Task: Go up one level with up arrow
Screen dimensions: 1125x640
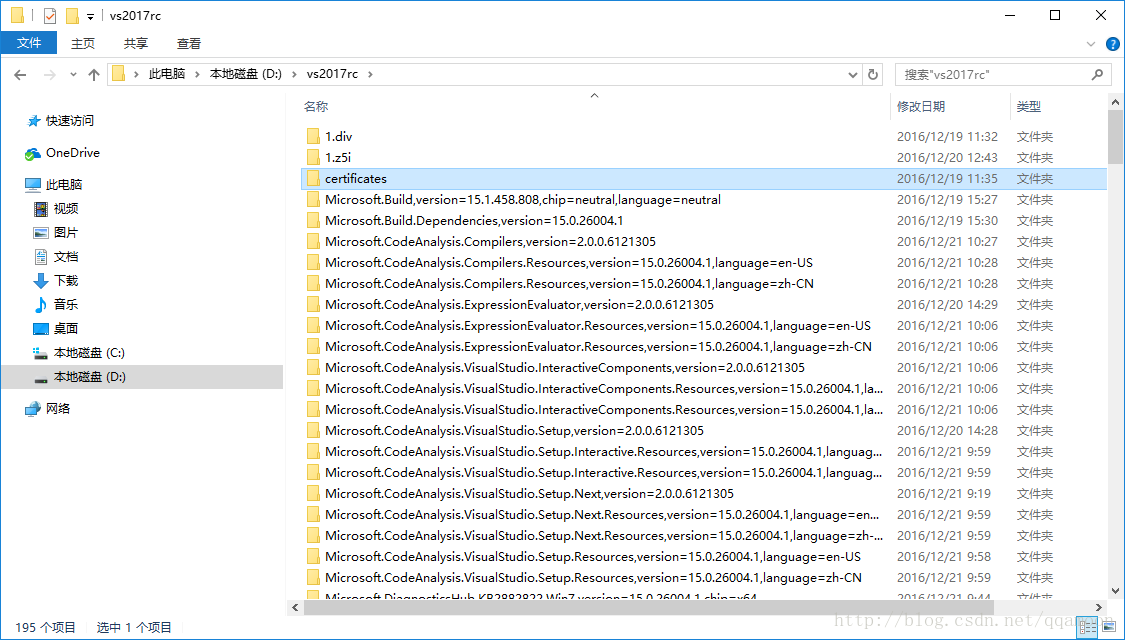Action: pos(93,75)
